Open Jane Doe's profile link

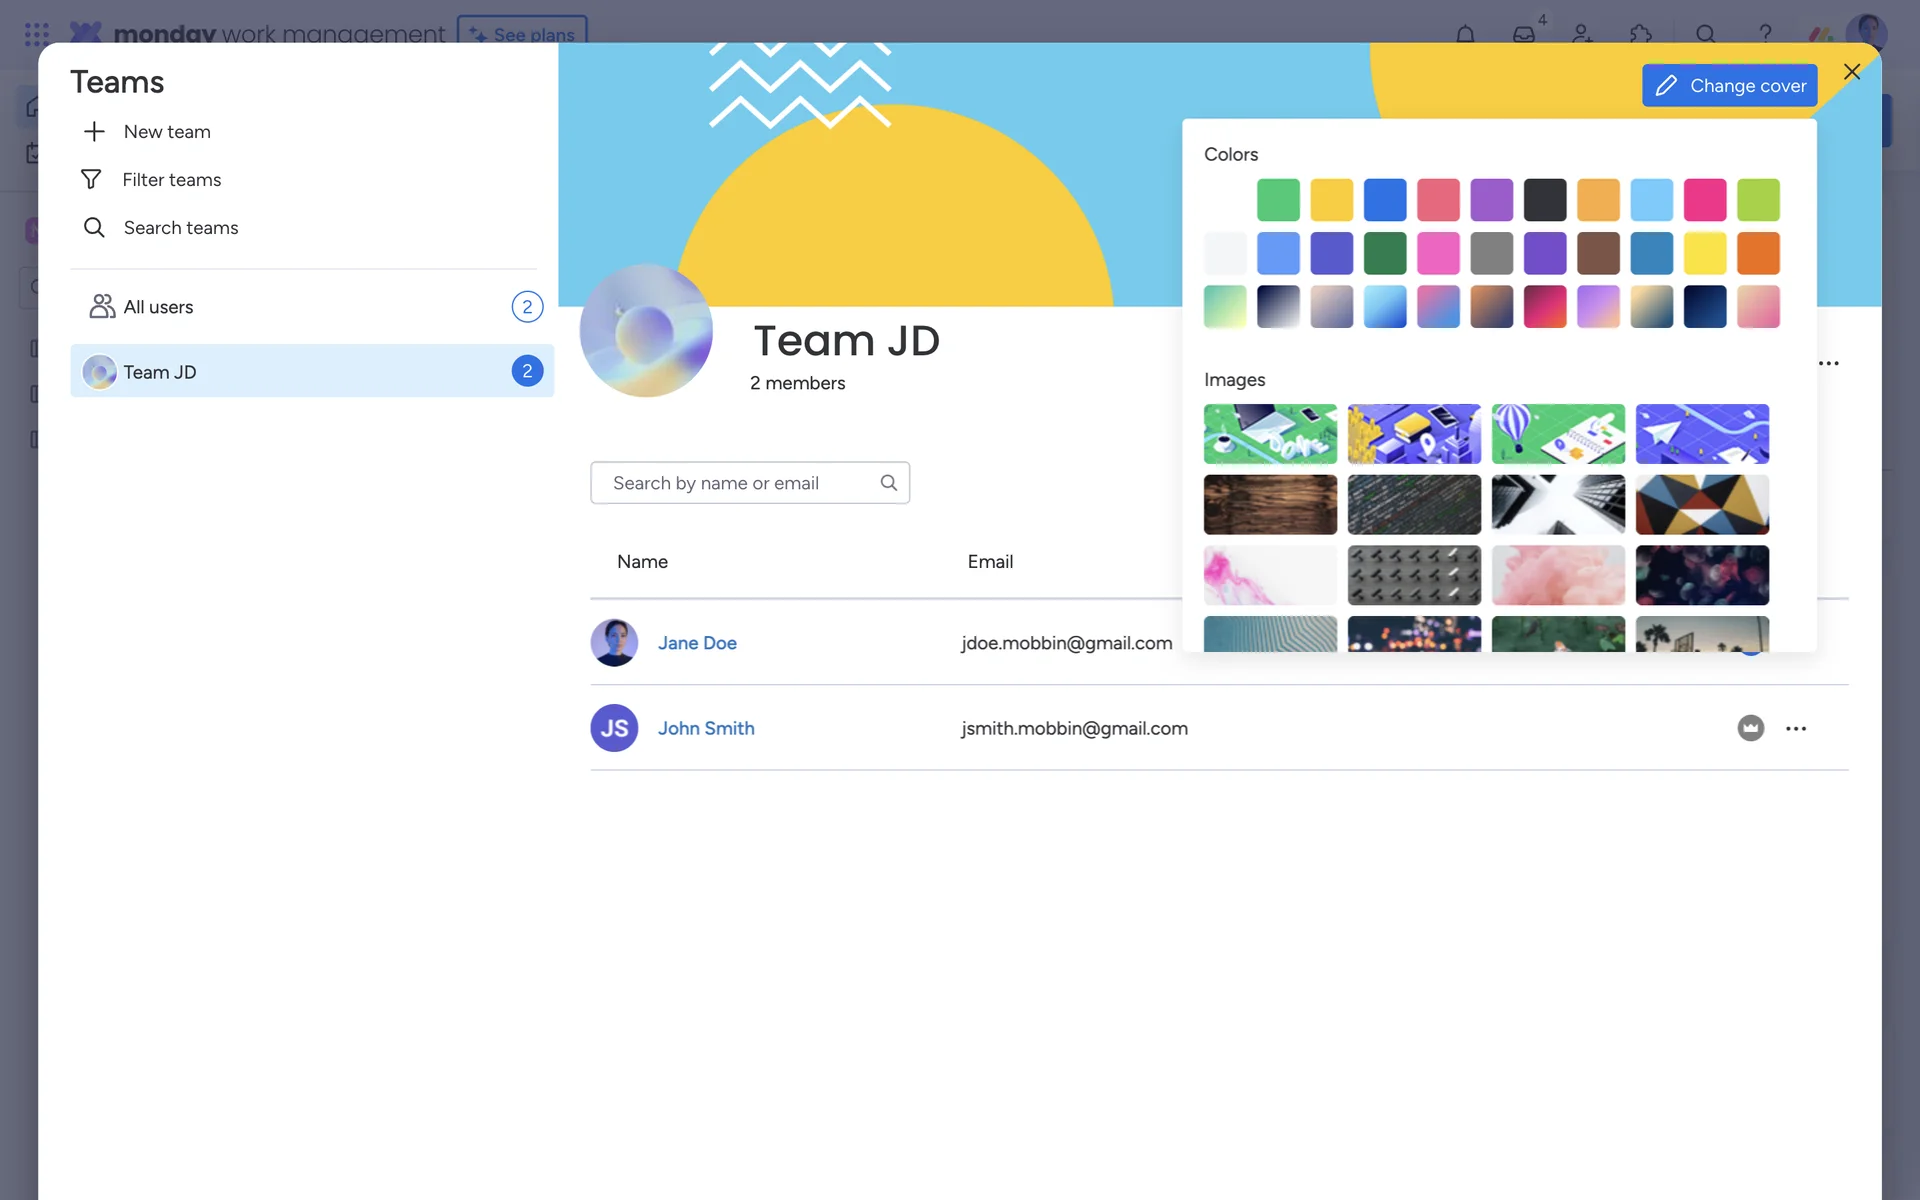[x=697, y=643]
